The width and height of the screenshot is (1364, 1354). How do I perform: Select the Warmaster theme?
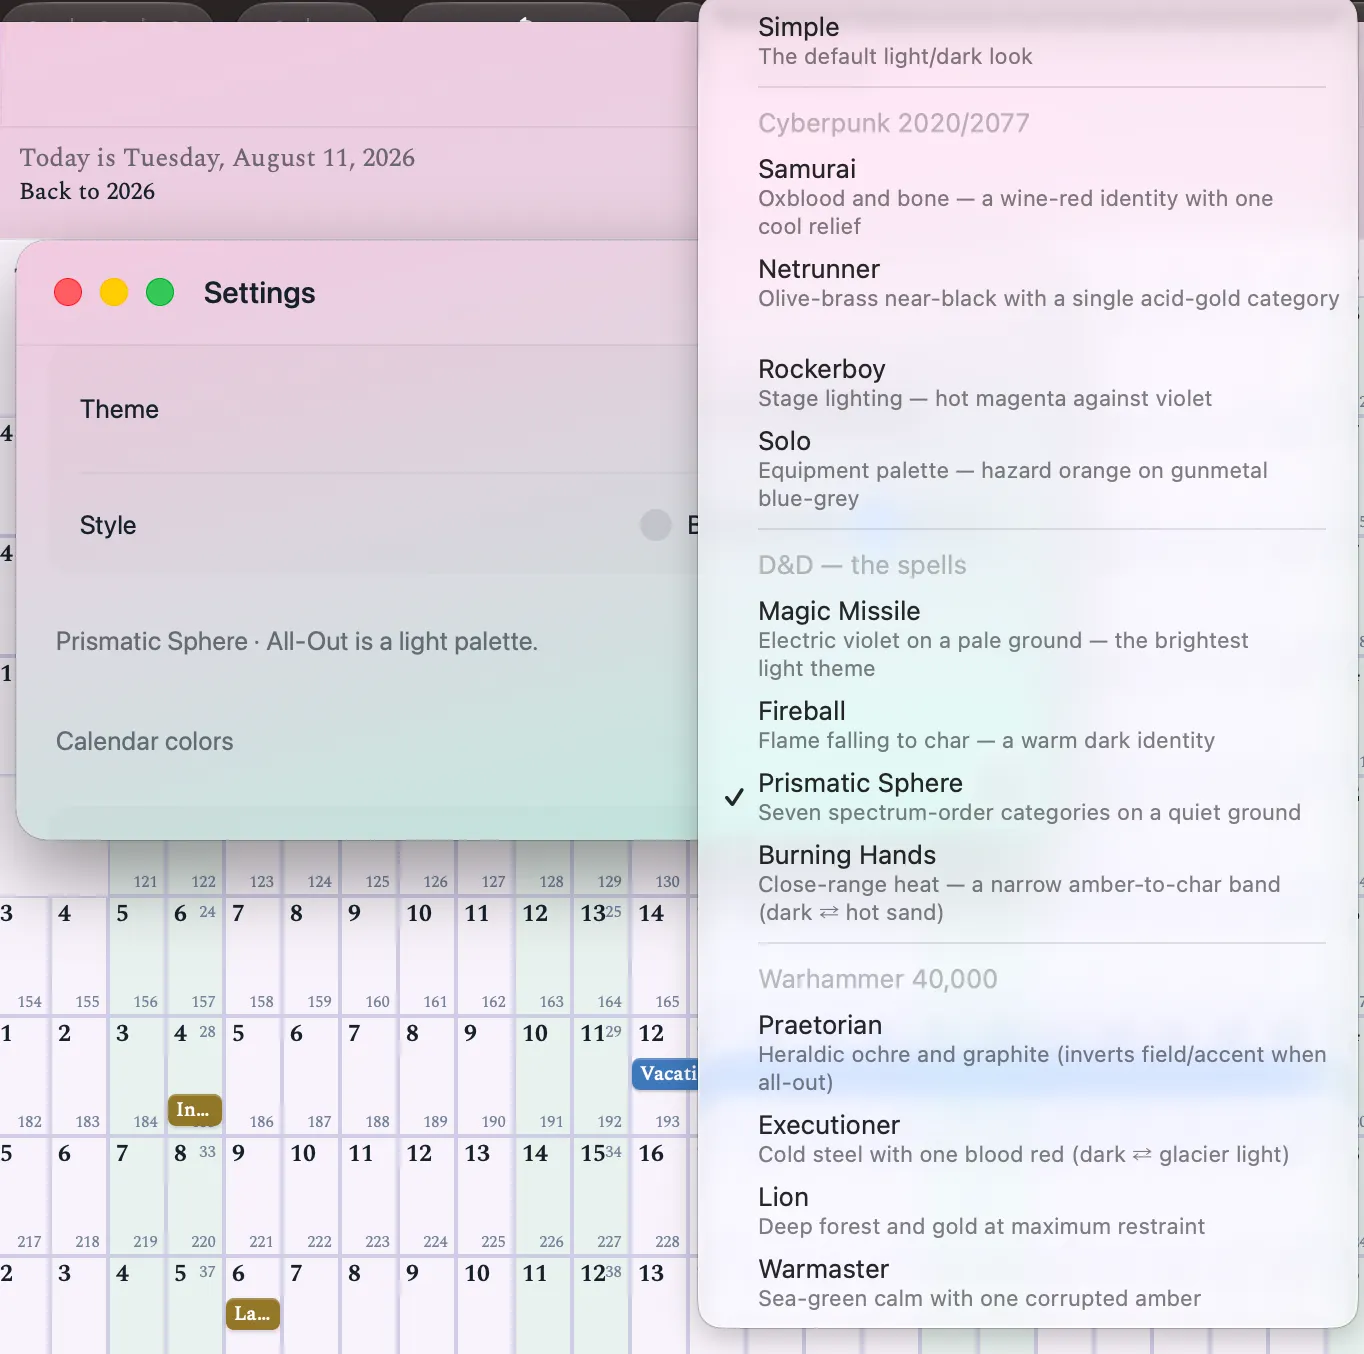[x=1028, y=1283]
